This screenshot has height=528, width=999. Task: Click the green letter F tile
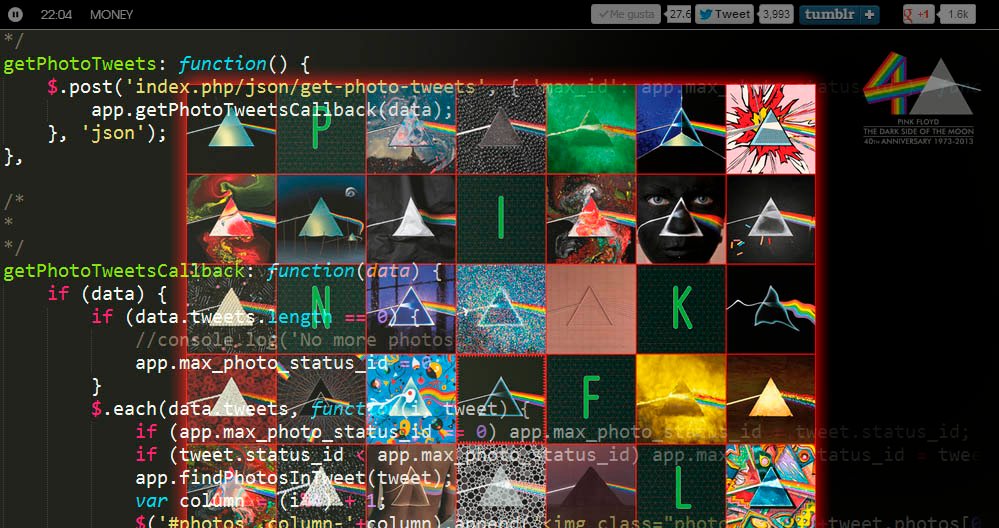tap(591, 399)
